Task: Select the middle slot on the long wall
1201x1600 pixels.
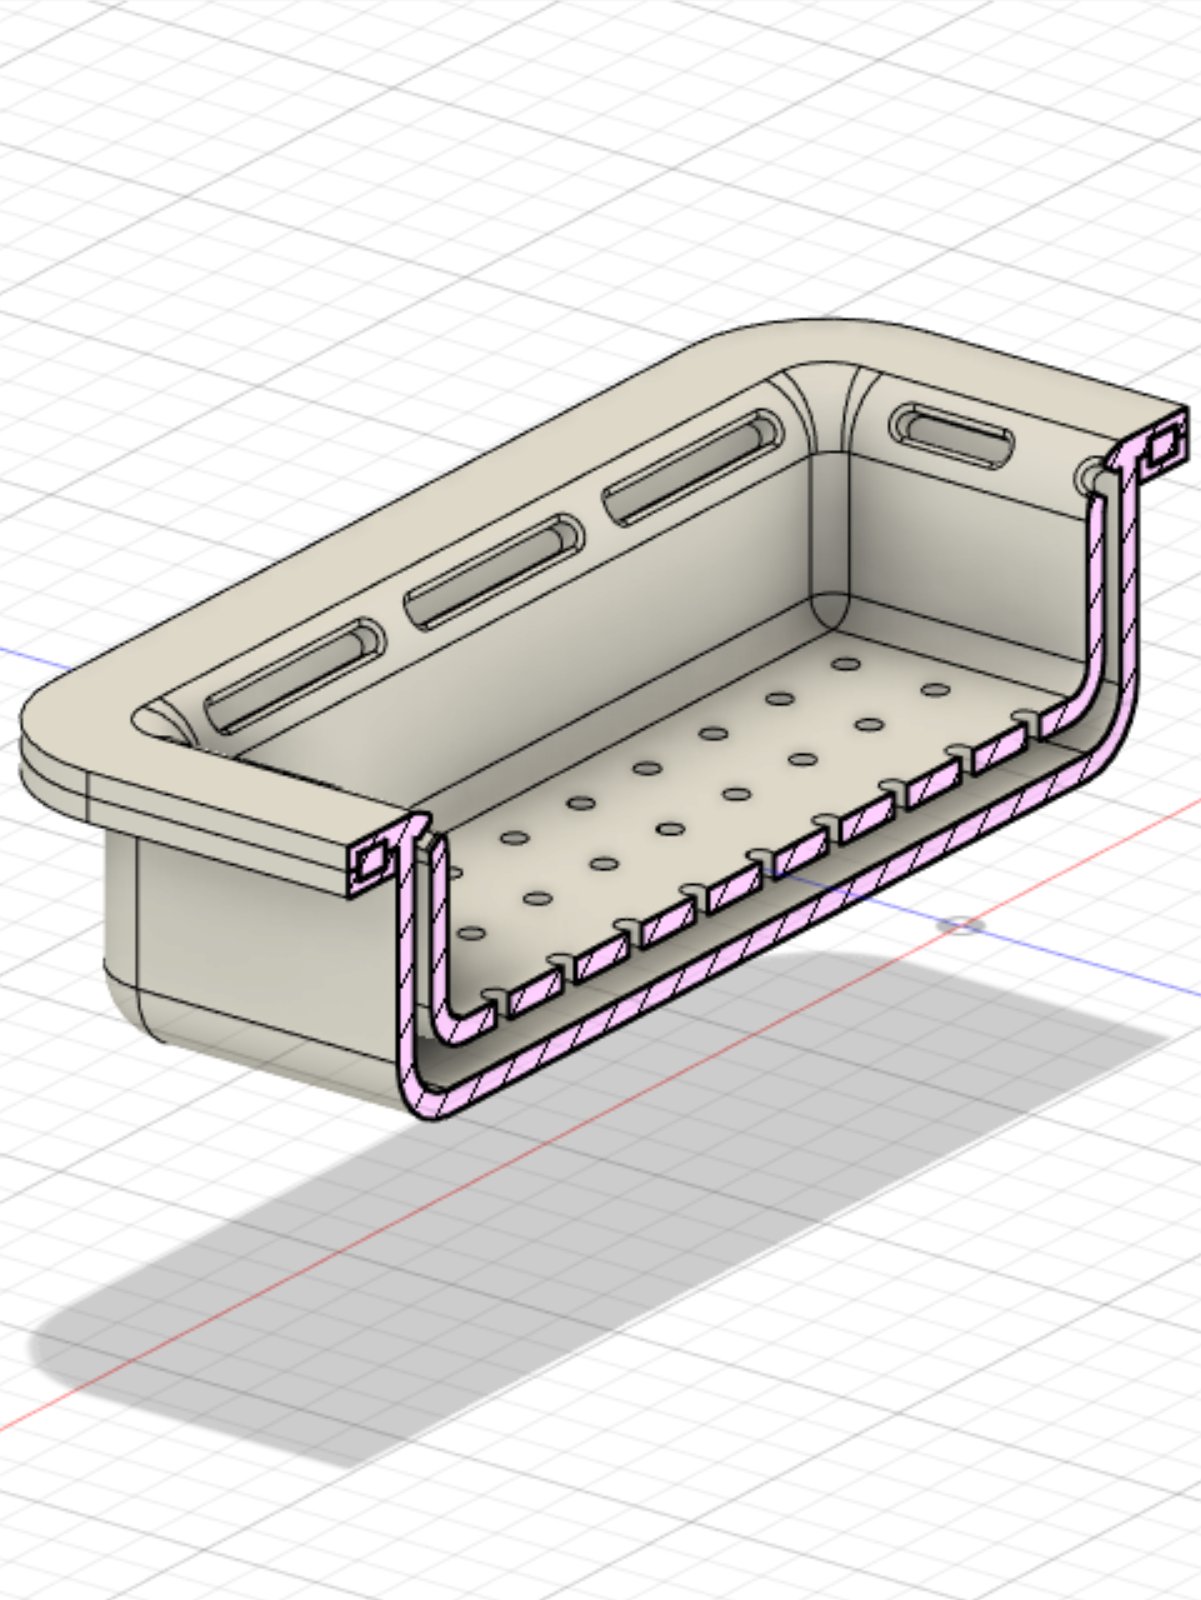Action: pyautogui.click(x=494, y=572)
